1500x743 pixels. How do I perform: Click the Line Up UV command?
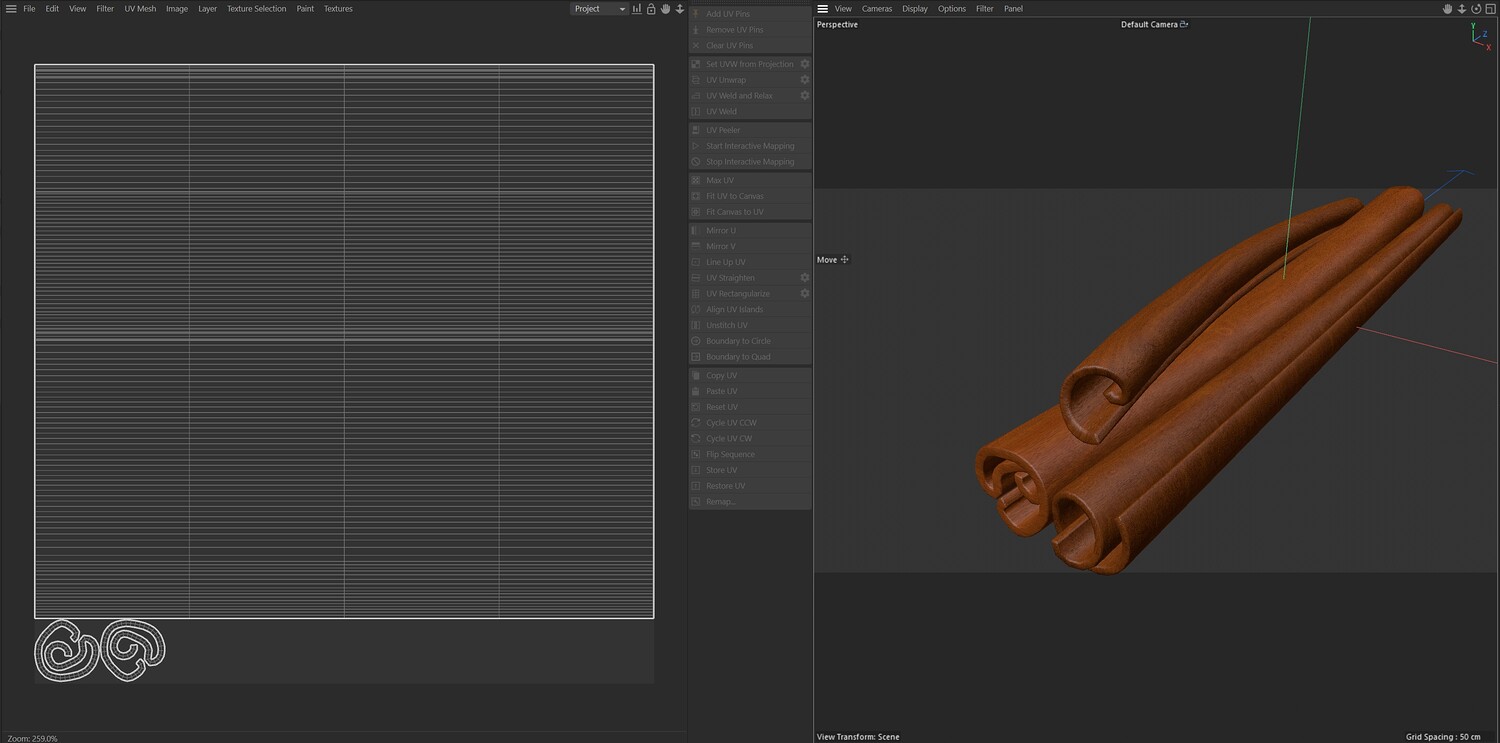click(750, 262)
